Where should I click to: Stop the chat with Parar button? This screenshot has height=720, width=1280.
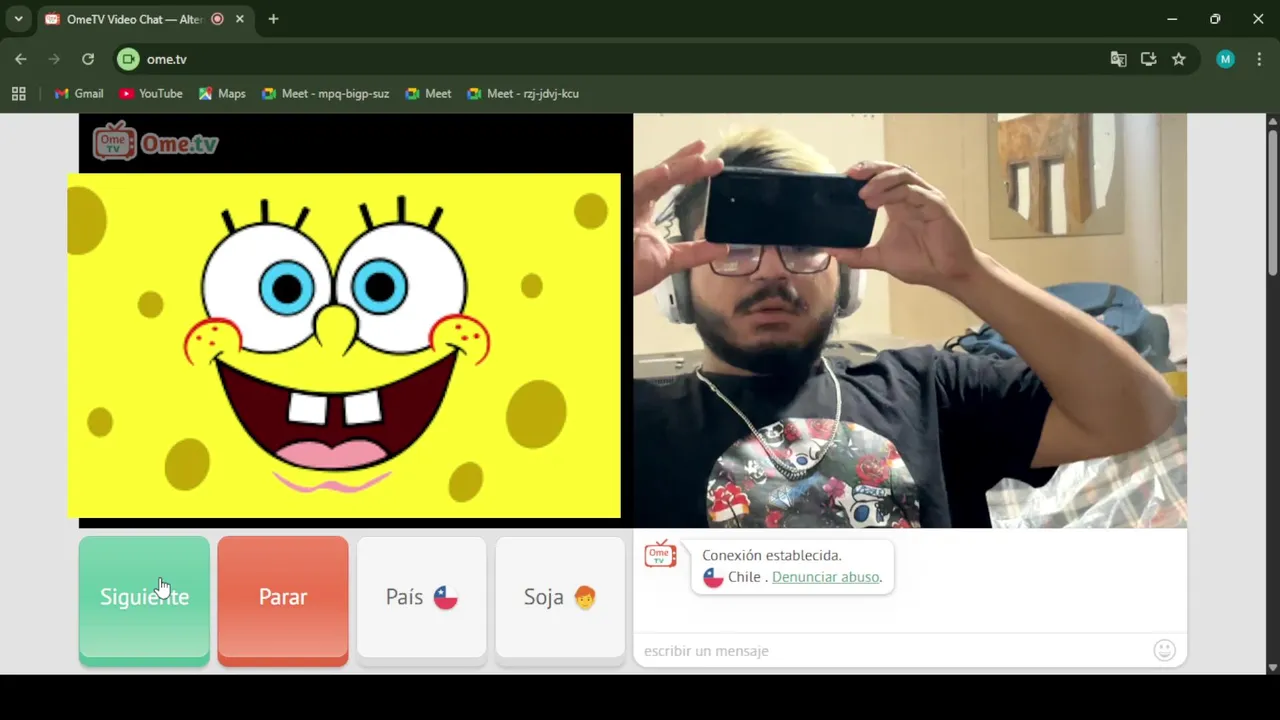coord(283,600)
